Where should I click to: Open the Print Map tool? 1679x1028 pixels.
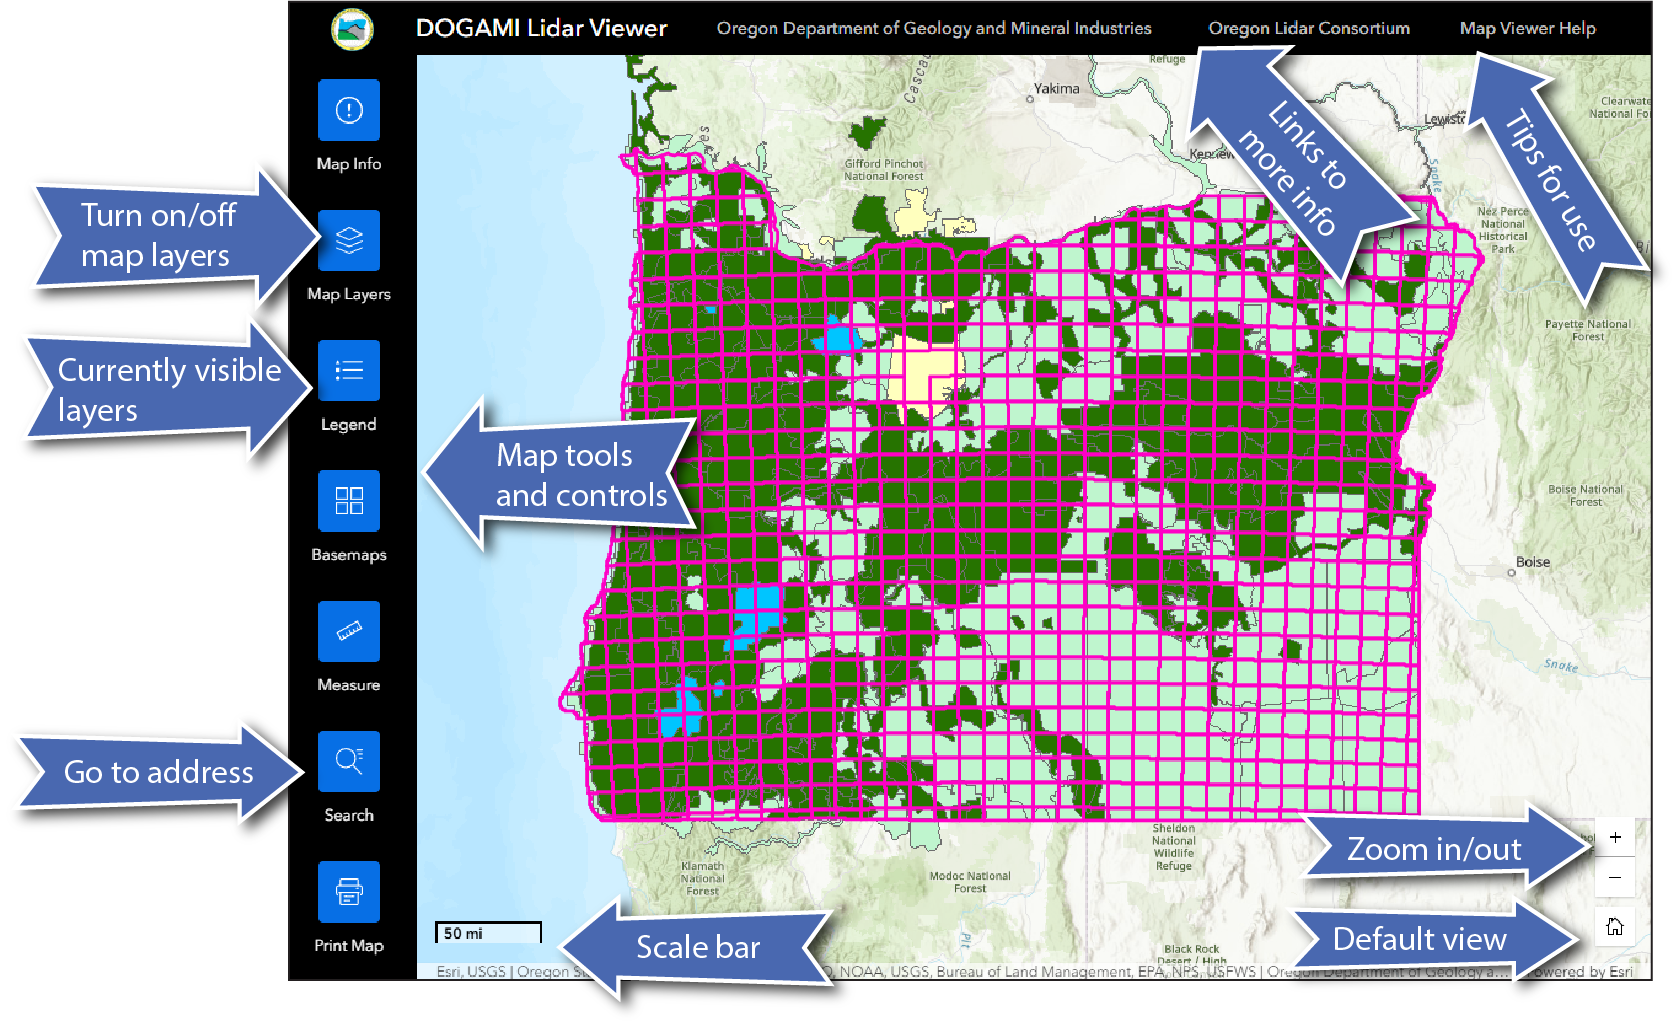click(349, 892)
